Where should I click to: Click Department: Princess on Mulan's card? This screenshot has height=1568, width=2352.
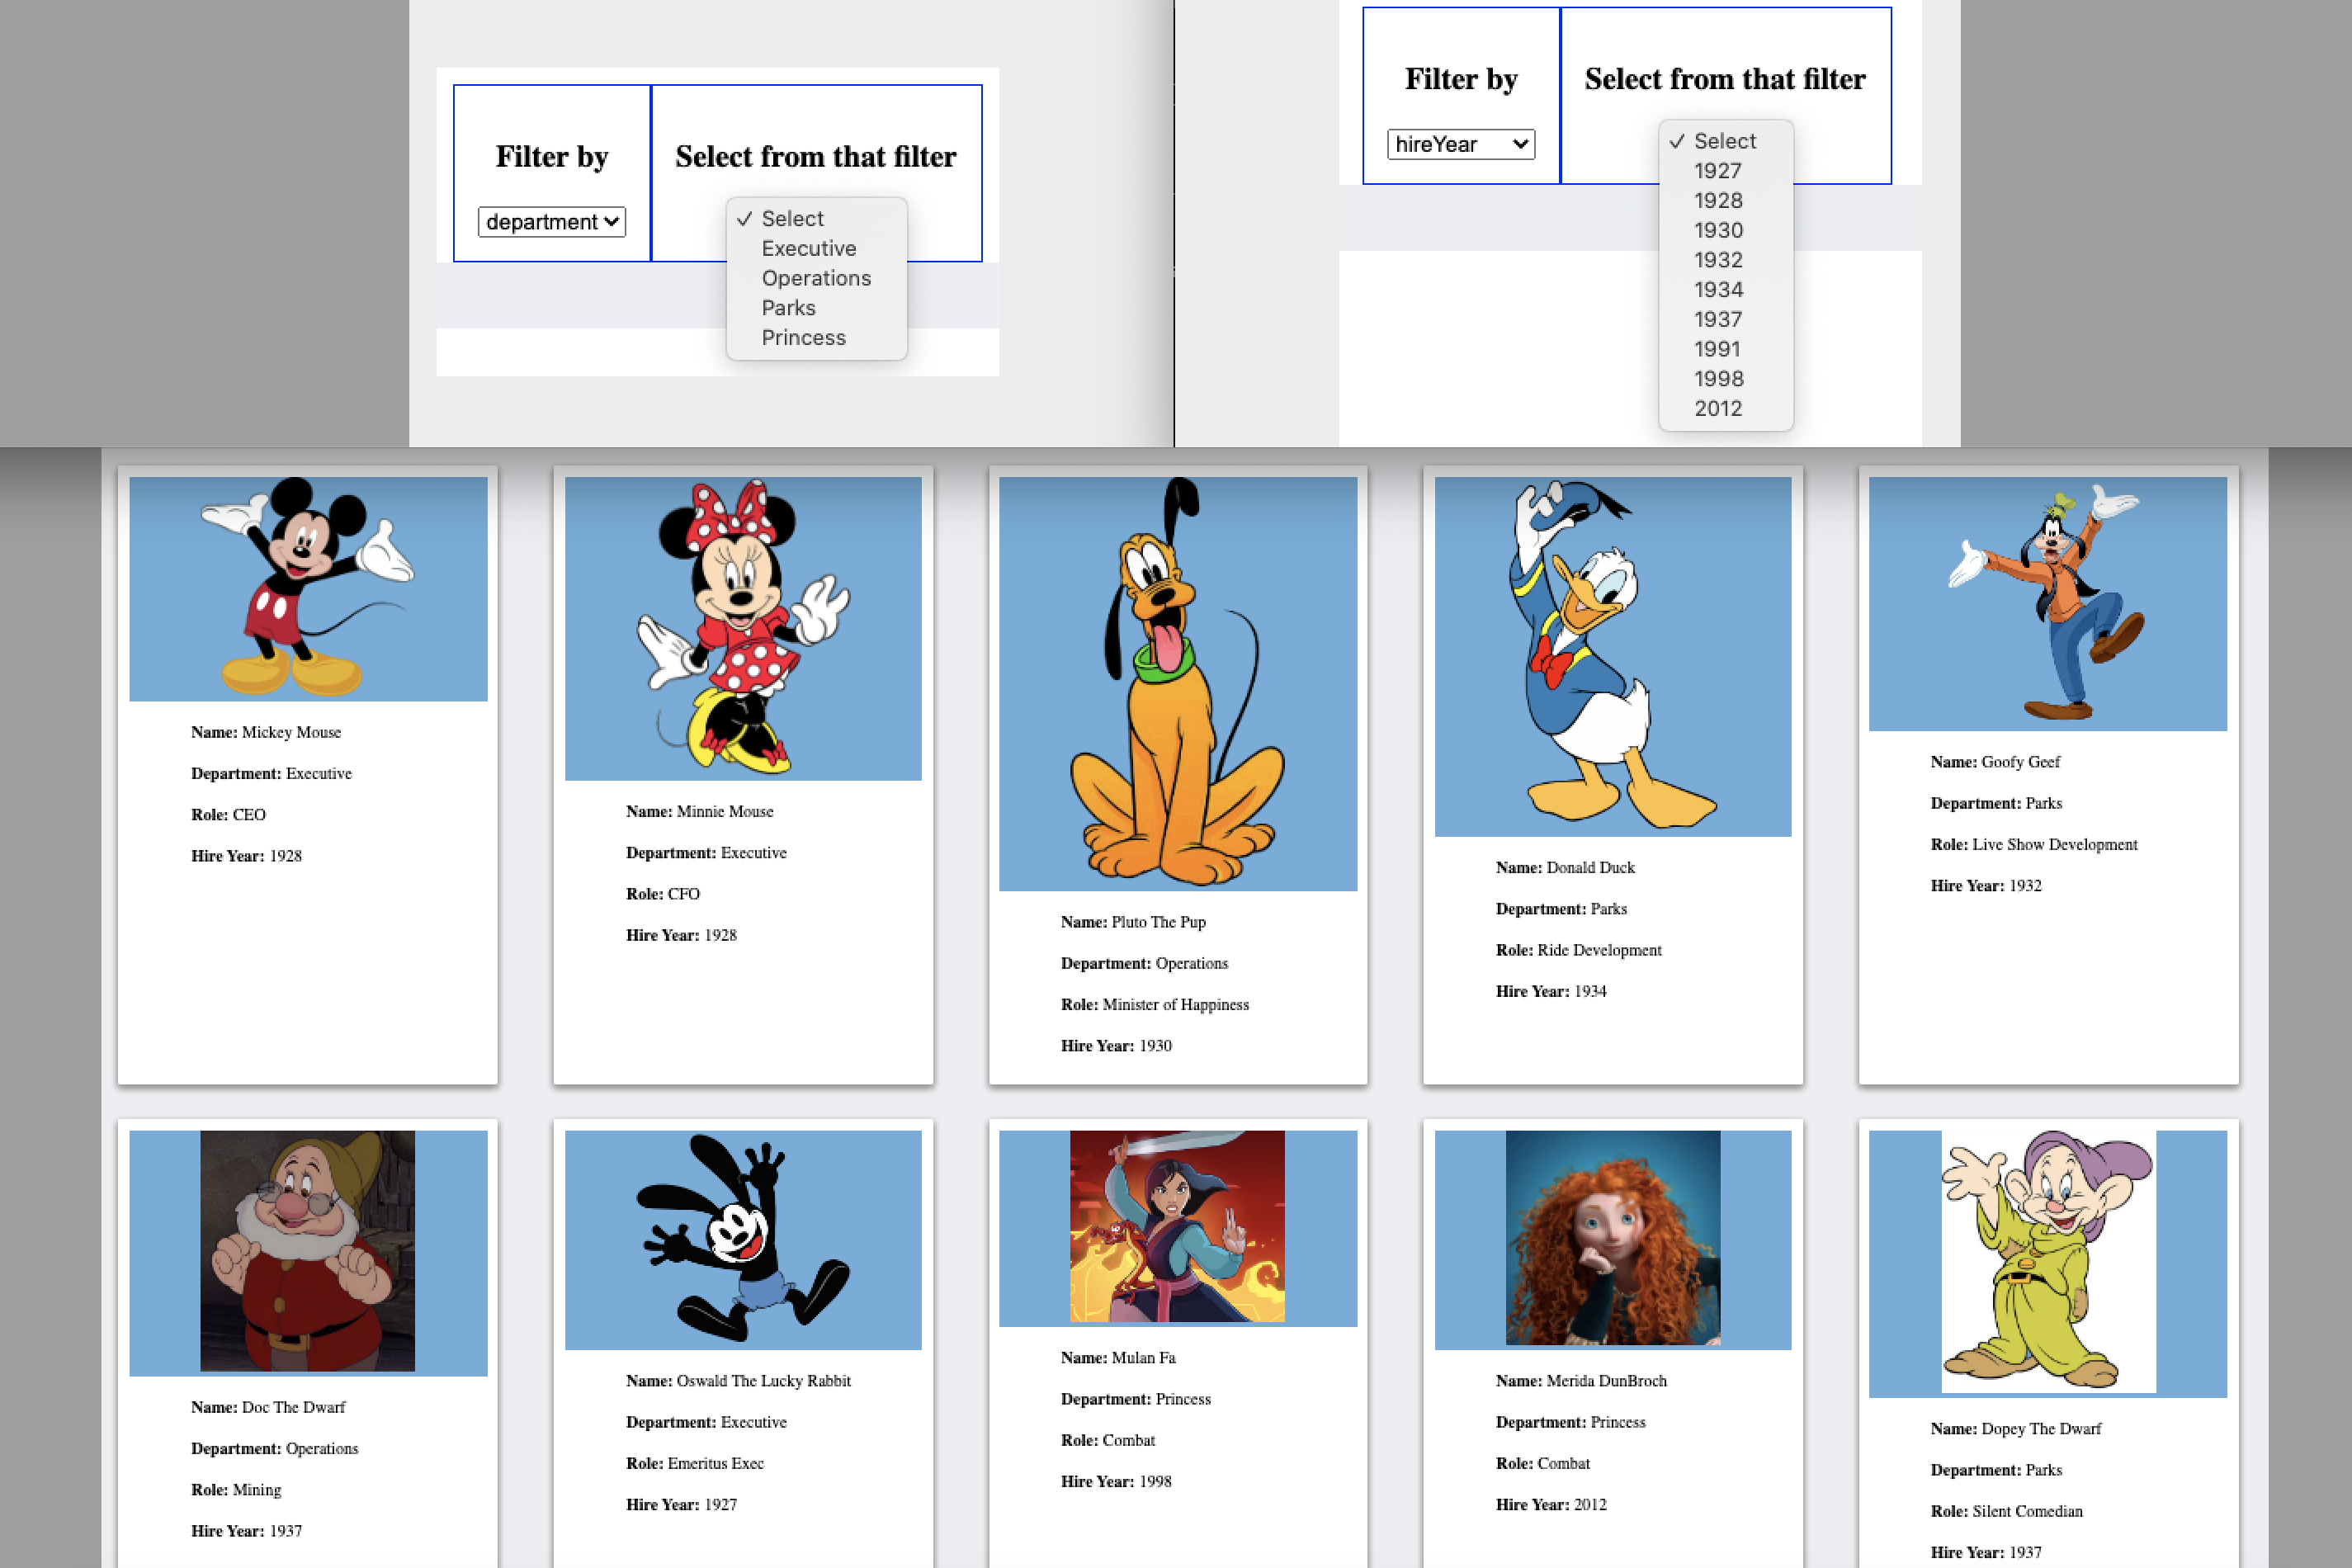coord(1136,1399)
